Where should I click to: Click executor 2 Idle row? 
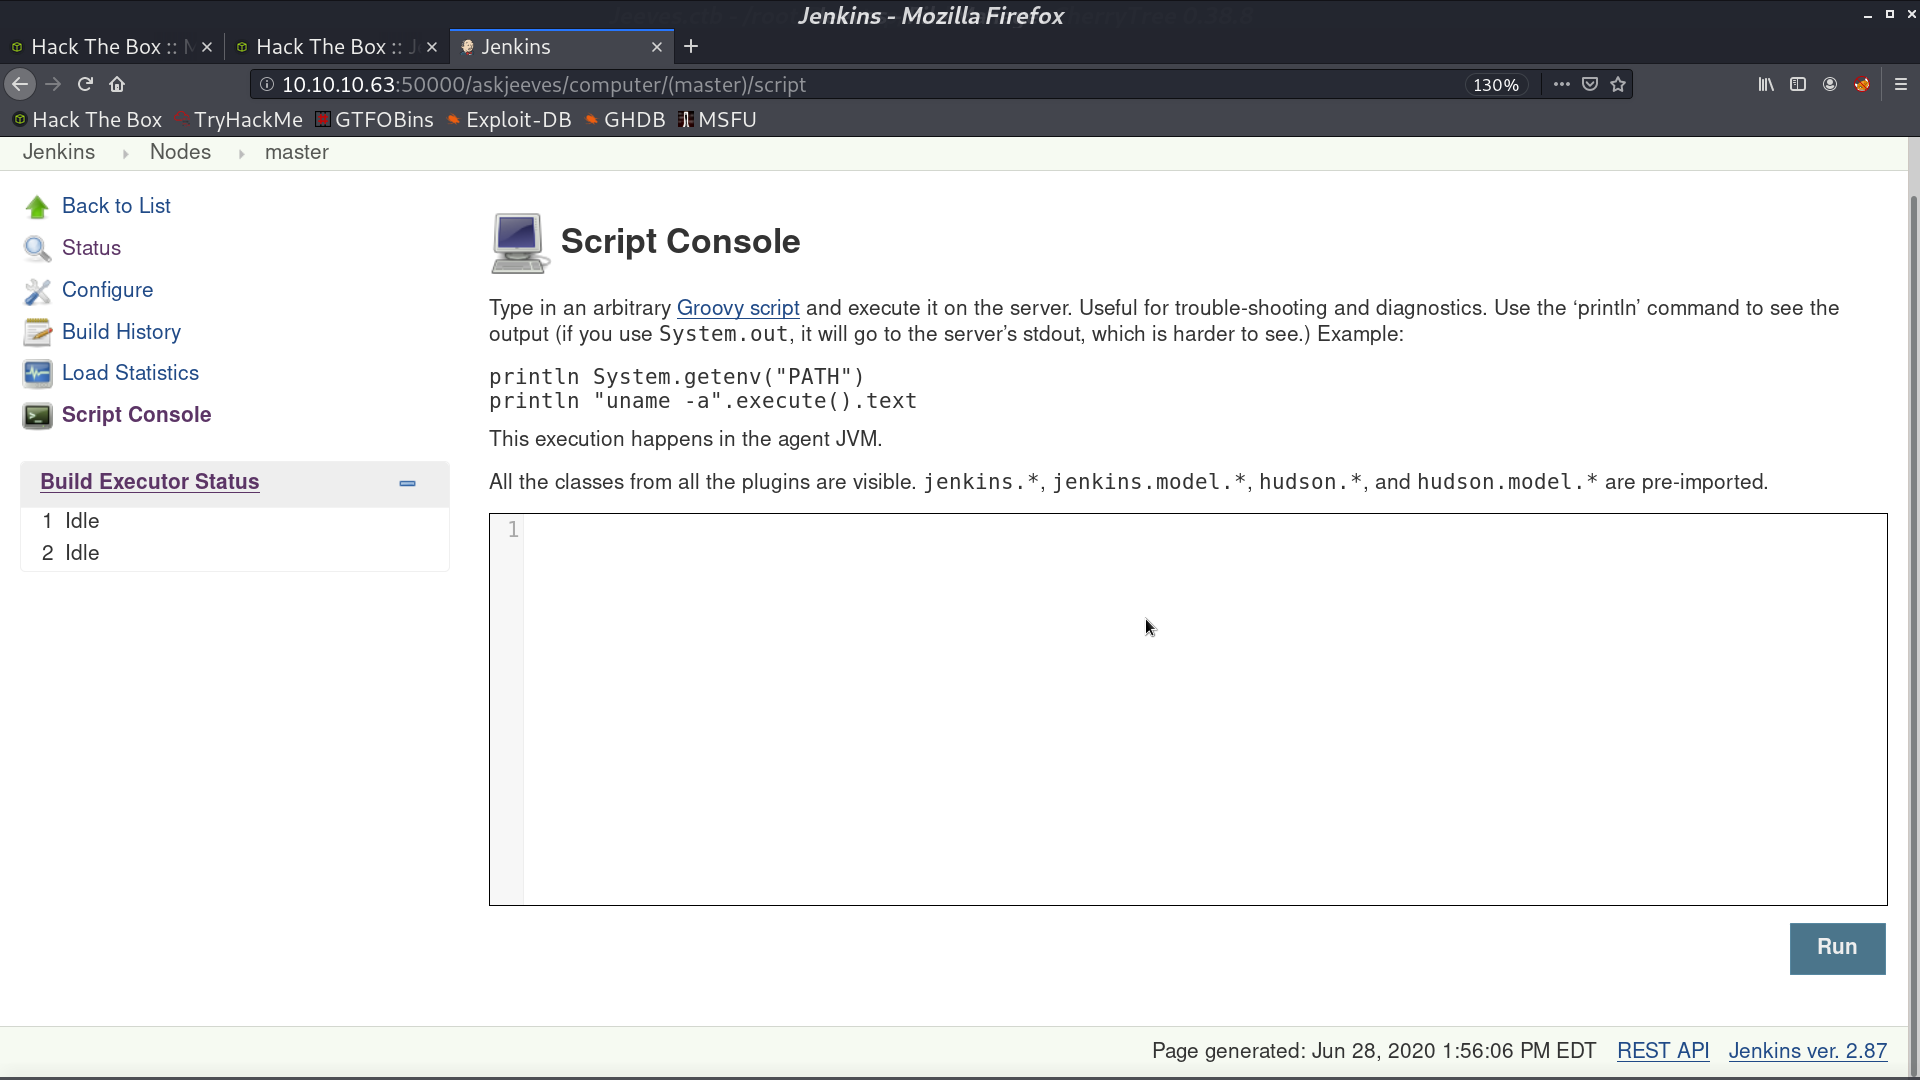[235, 553]
